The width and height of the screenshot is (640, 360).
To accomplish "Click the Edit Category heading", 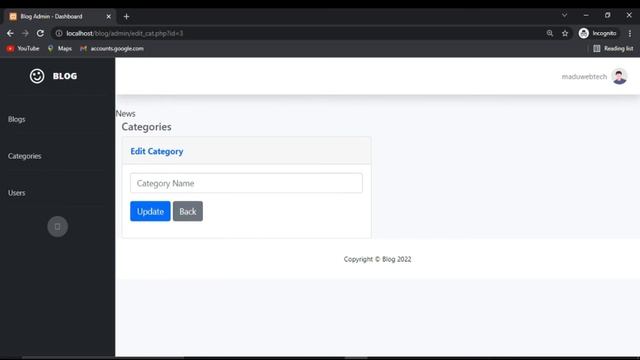I will tap(157, 151).
